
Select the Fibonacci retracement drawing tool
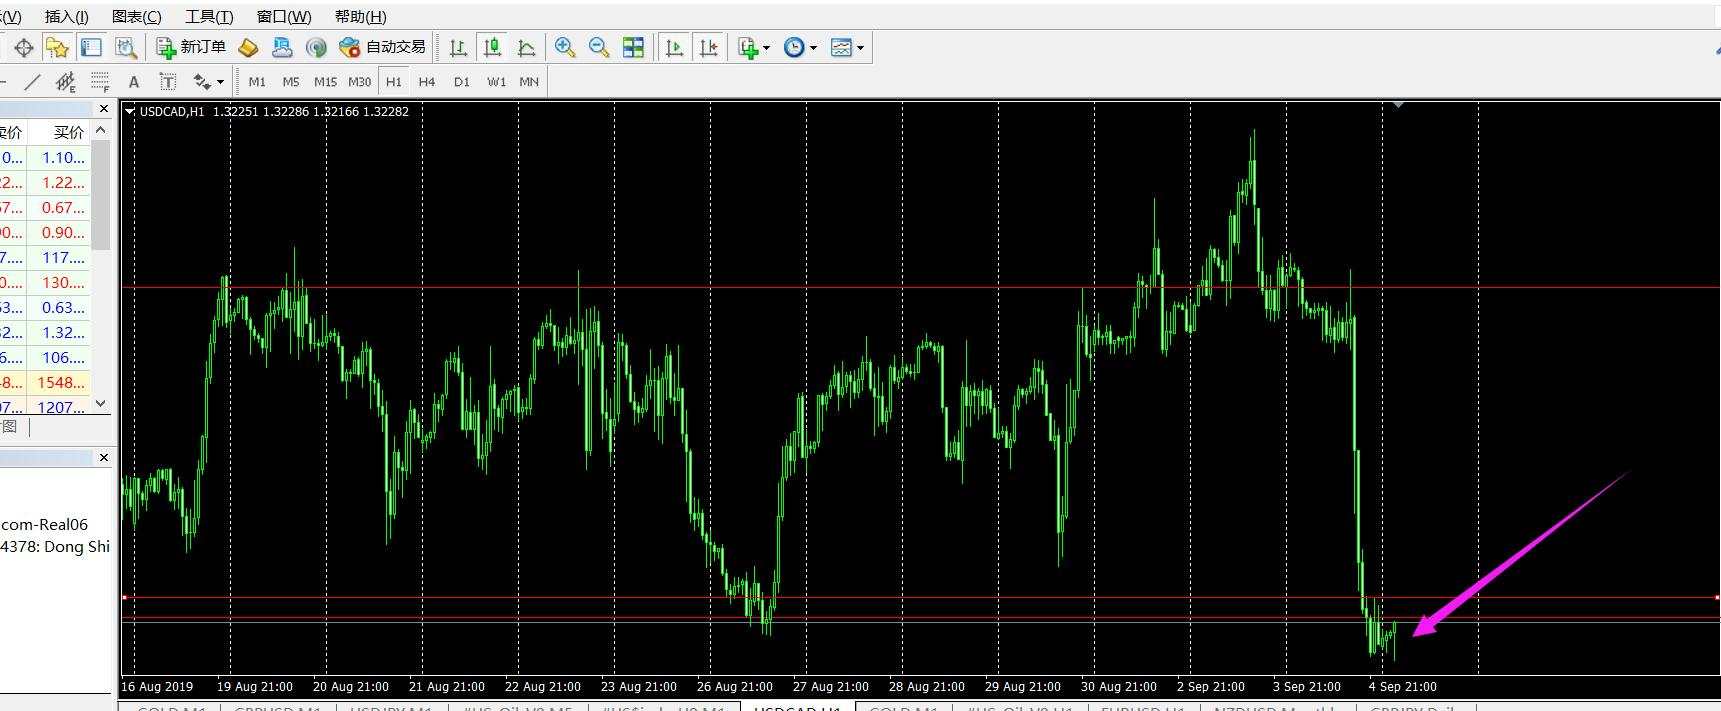point(100,82)
